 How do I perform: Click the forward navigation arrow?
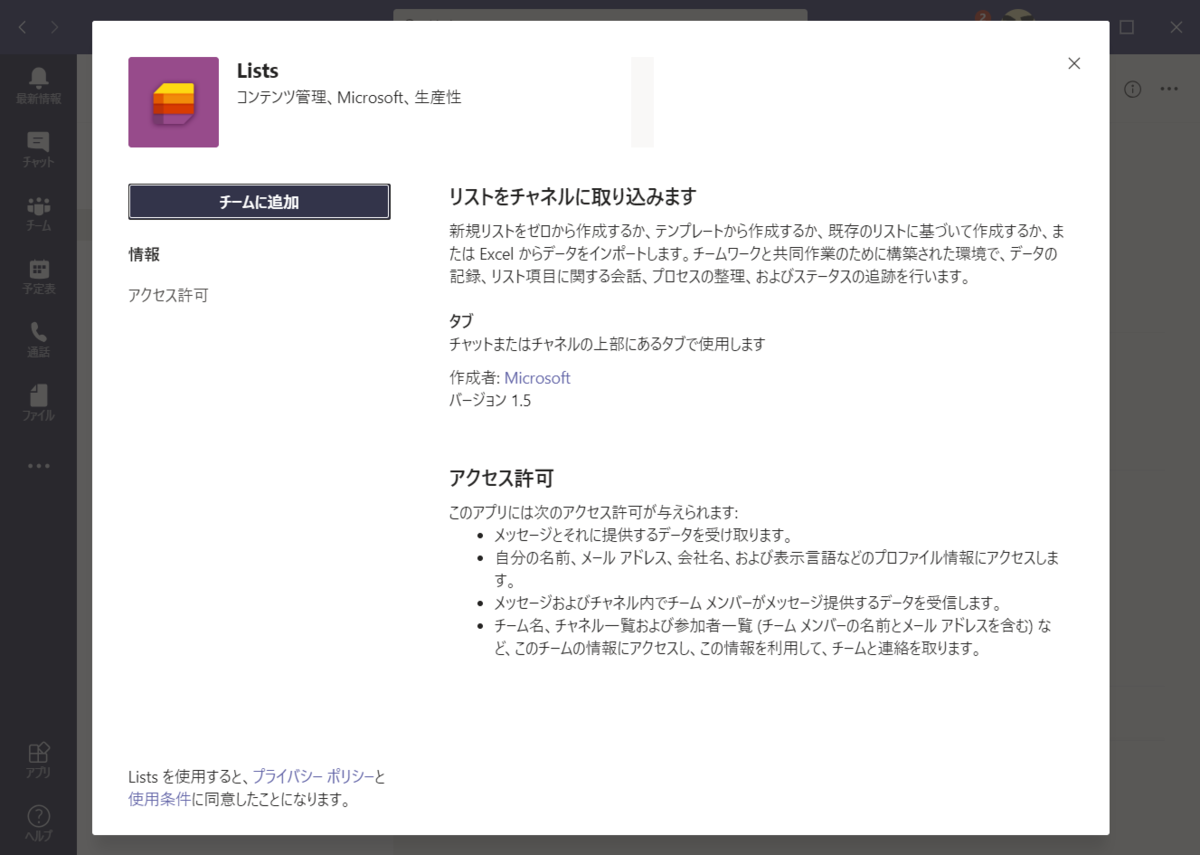[x=54, y=27]
